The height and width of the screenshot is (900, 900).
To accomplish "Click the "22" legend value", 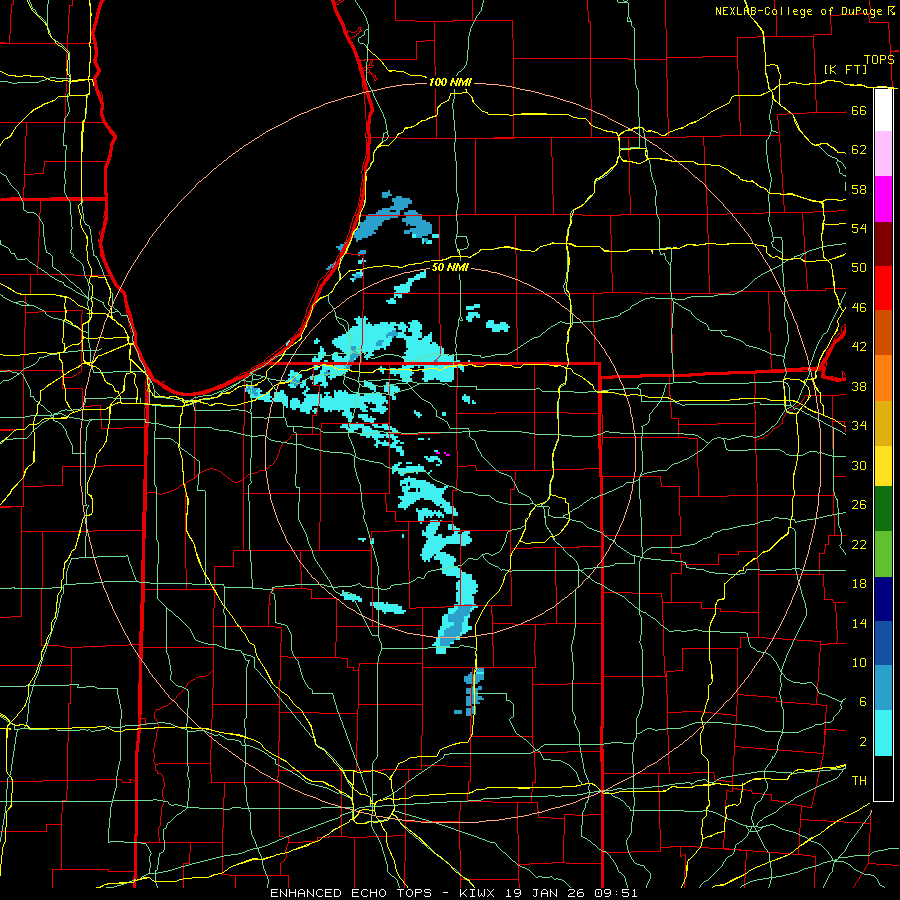I will 859,544.
